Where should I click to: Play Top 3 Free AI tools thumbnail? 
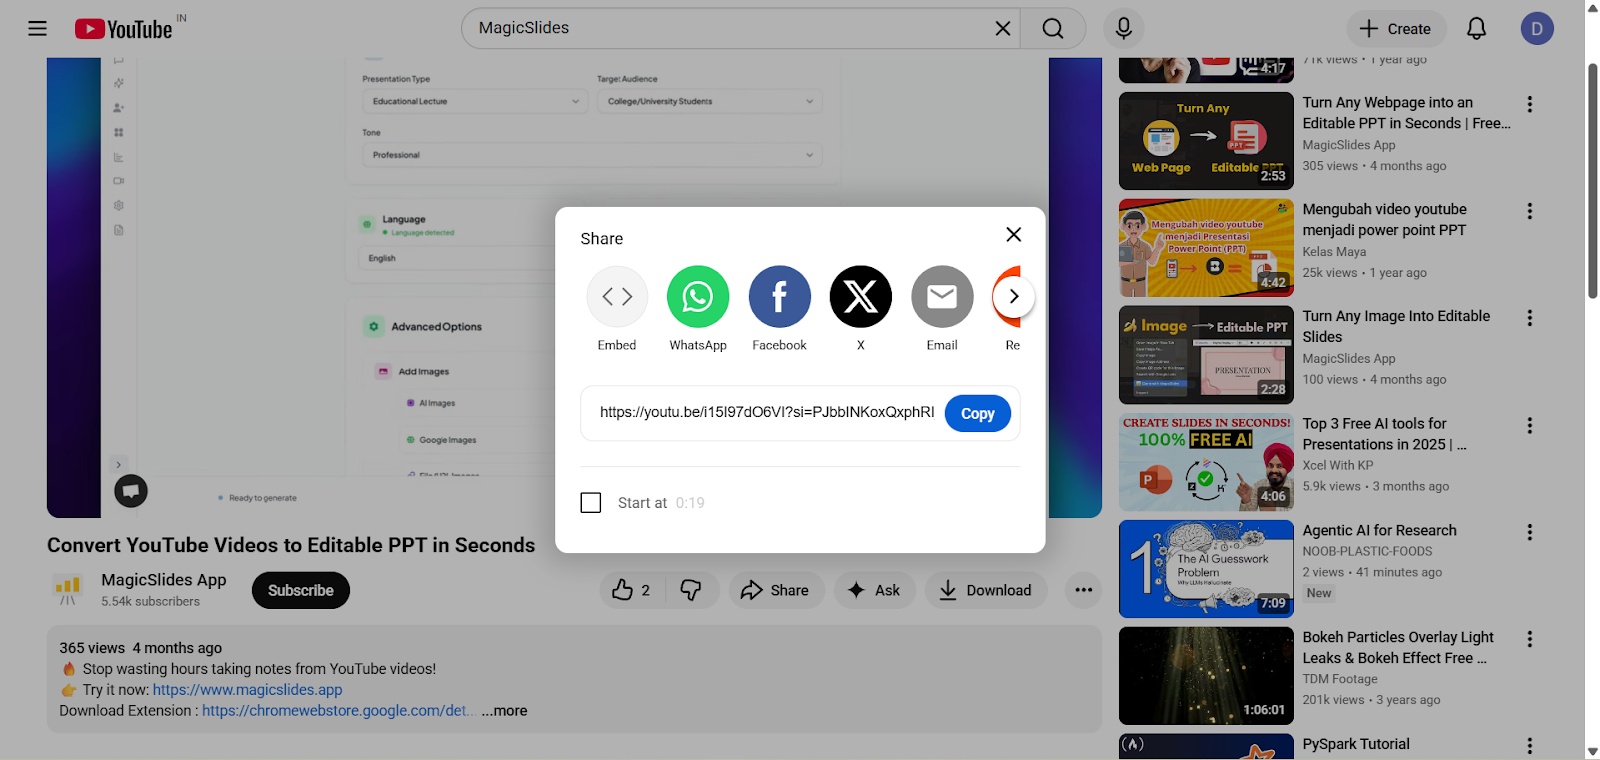pos(1206,462)
